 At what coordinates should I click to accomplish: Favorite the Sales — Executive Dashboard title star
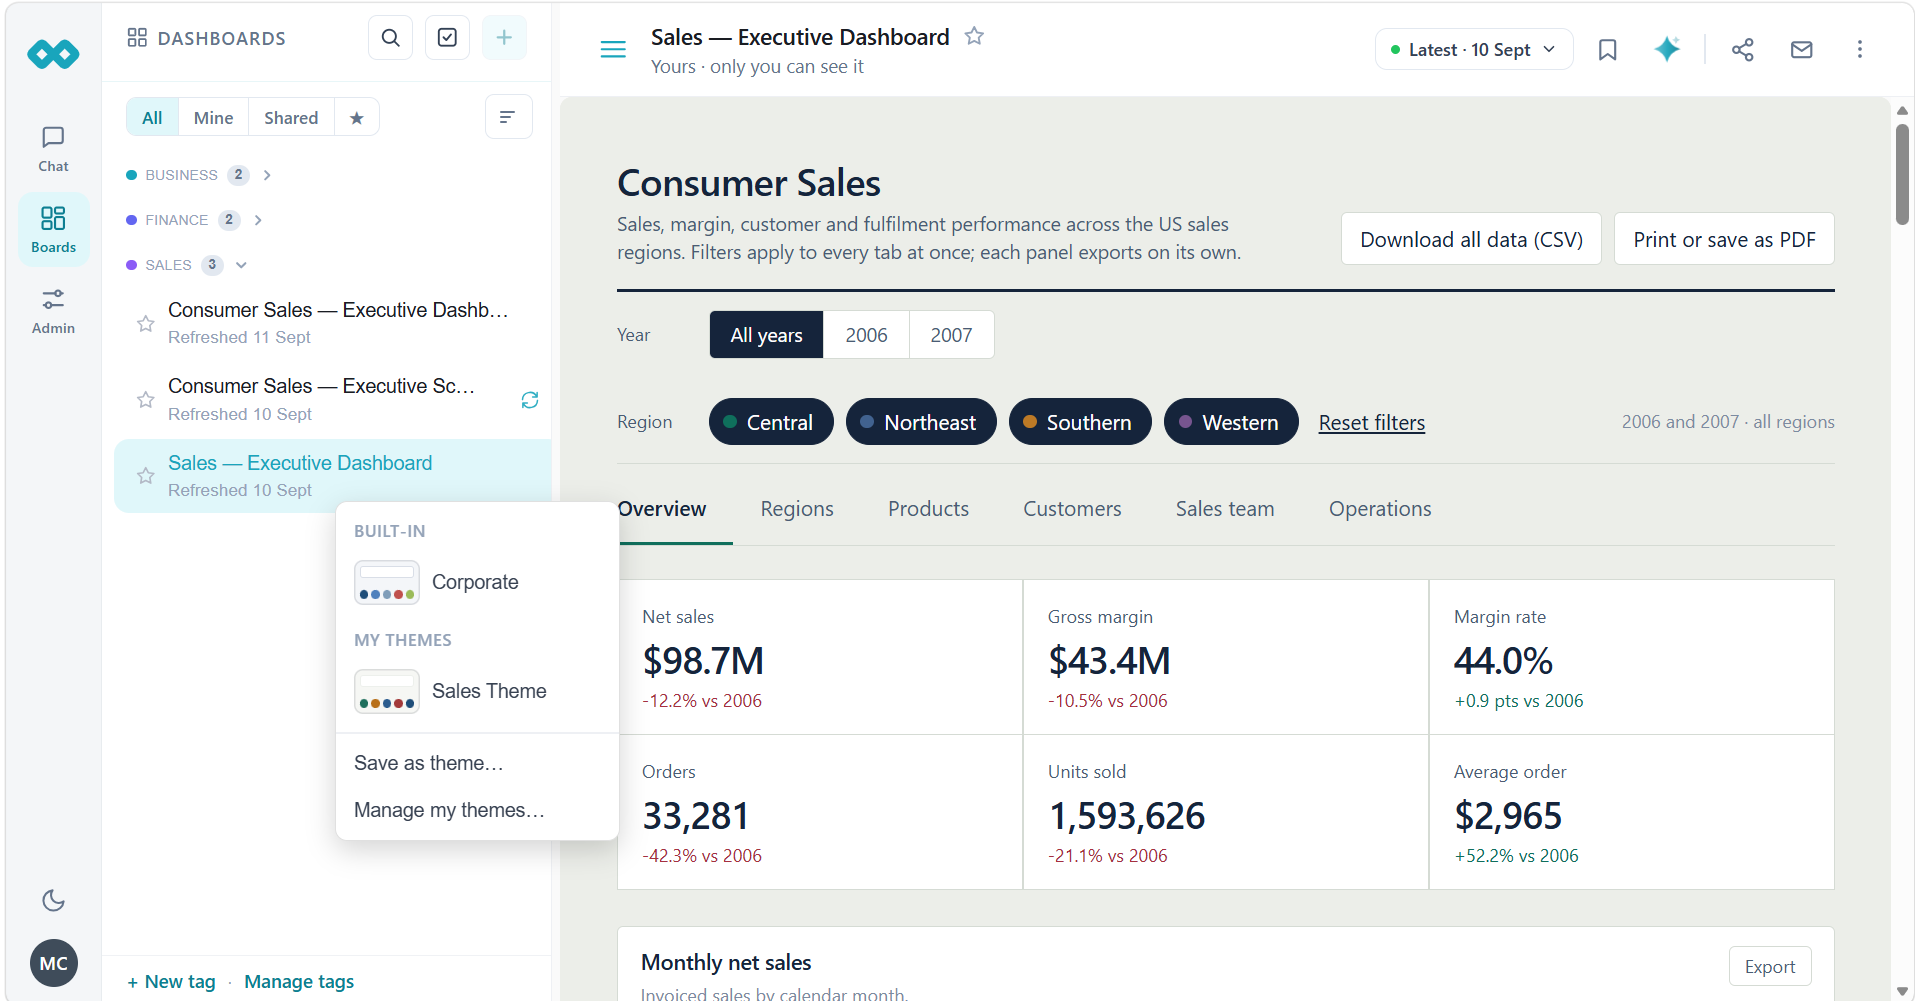974,37
